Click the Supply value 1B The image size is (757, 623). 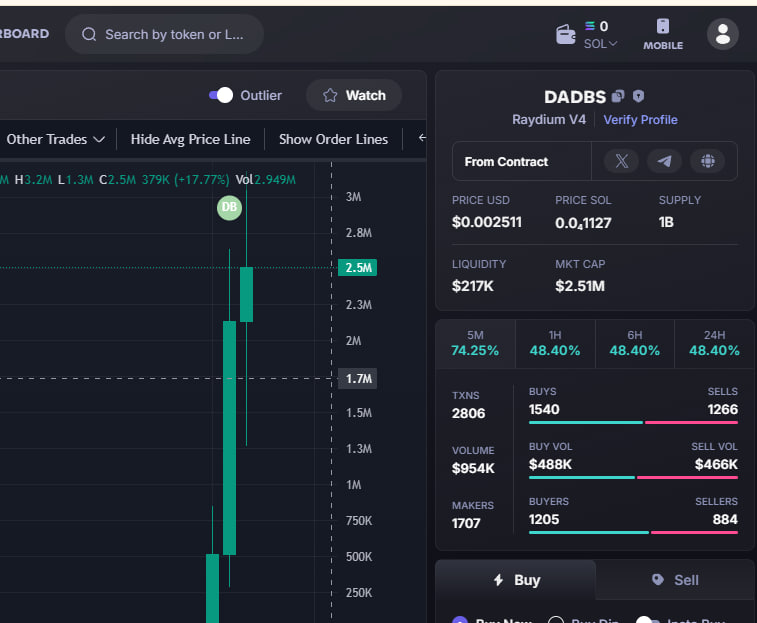(x=666, y=222)
